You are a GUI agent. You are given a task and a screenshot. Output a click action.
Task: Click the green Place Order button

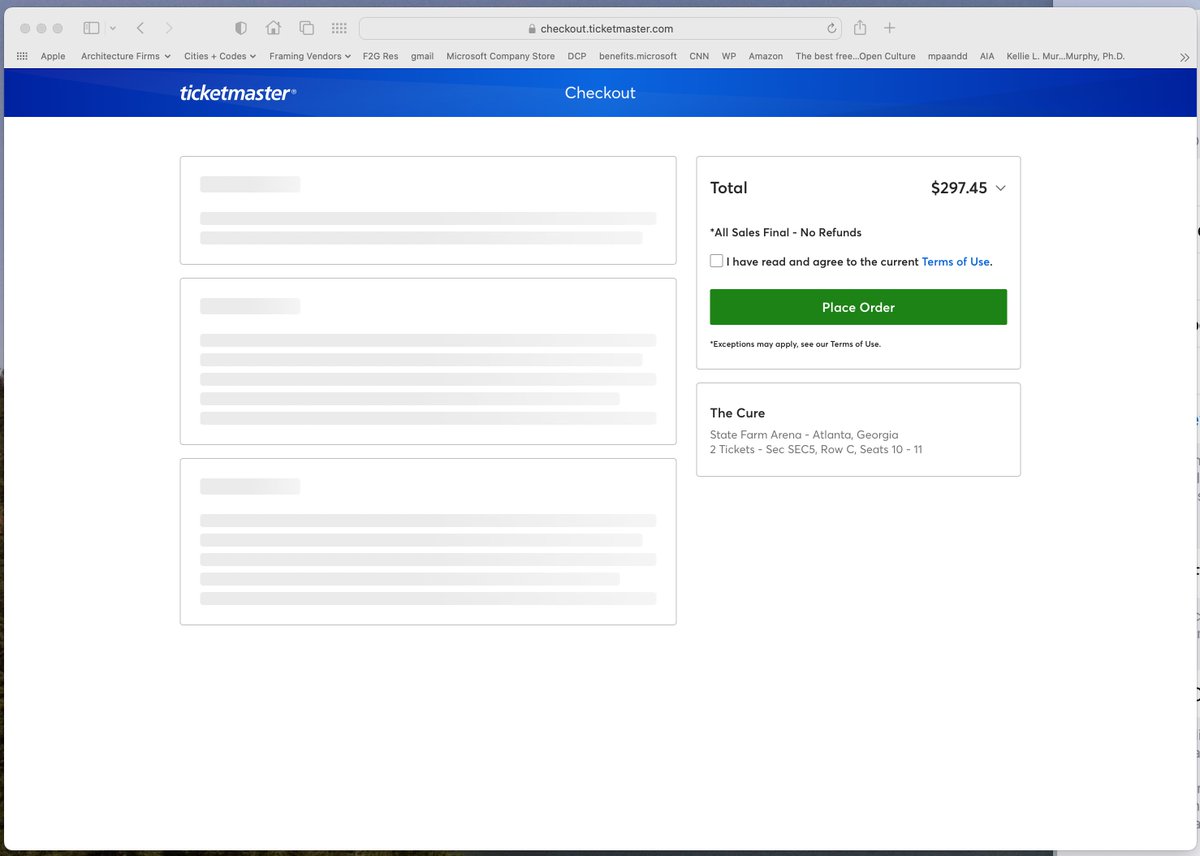click(x=858, y=307)
